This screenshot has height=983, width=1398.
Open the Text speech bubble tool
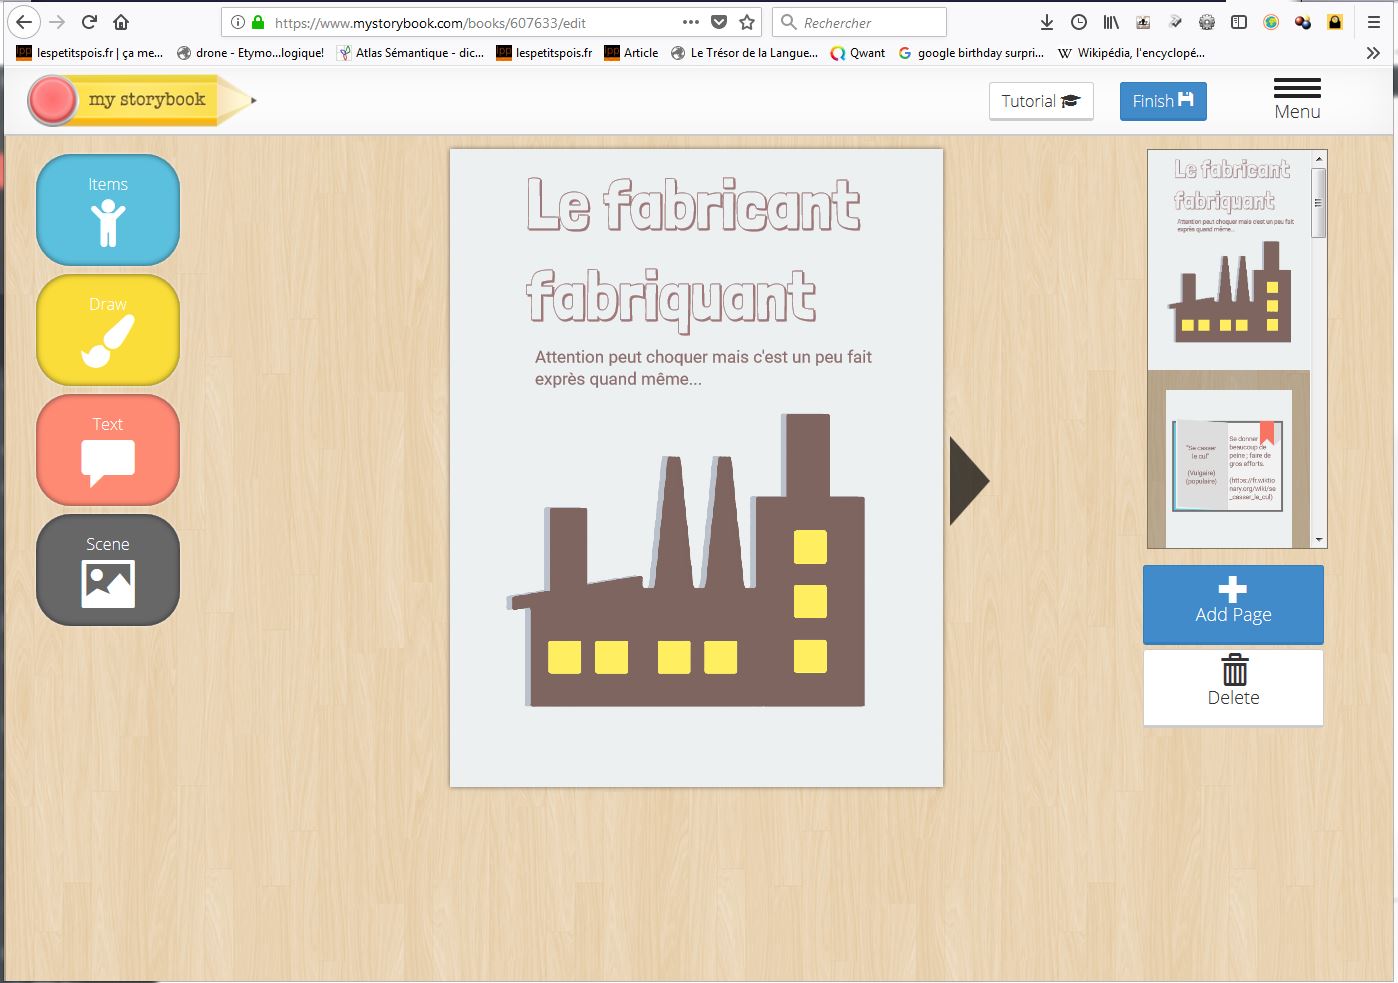coord(108,450)
